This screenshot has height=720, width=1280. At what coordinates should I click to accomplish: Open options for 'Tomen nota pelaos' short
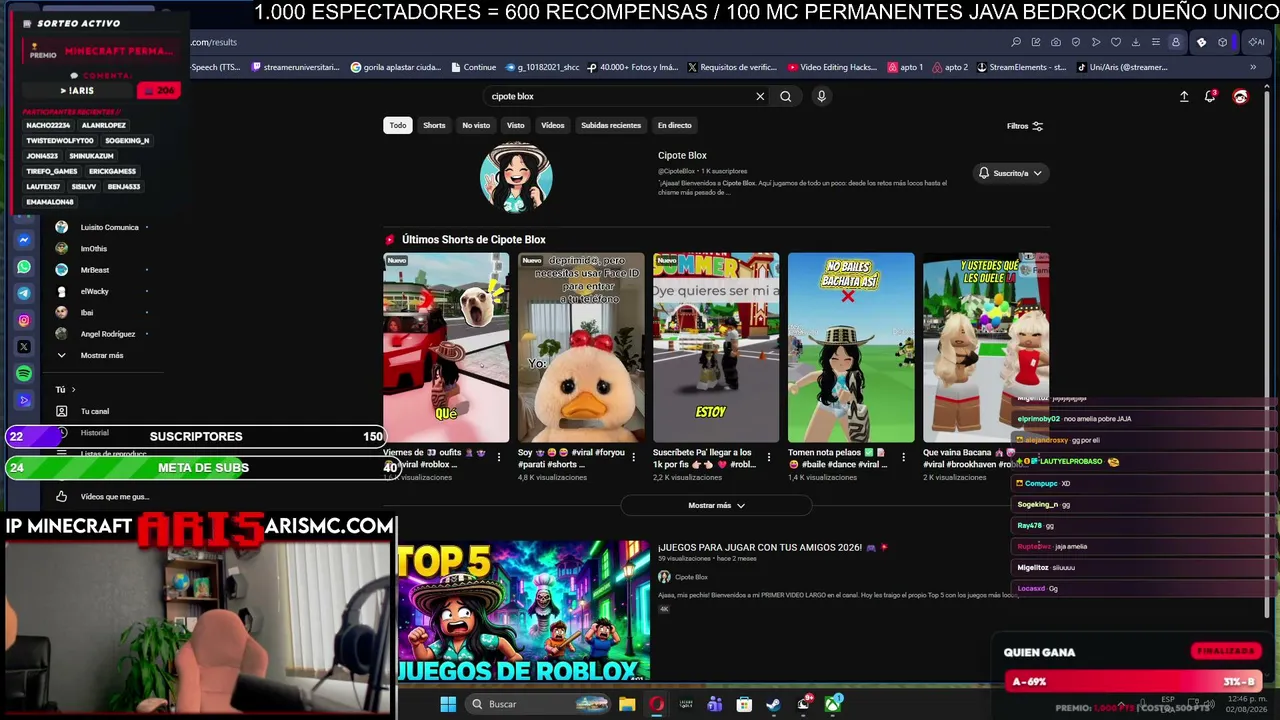point(903,457)
